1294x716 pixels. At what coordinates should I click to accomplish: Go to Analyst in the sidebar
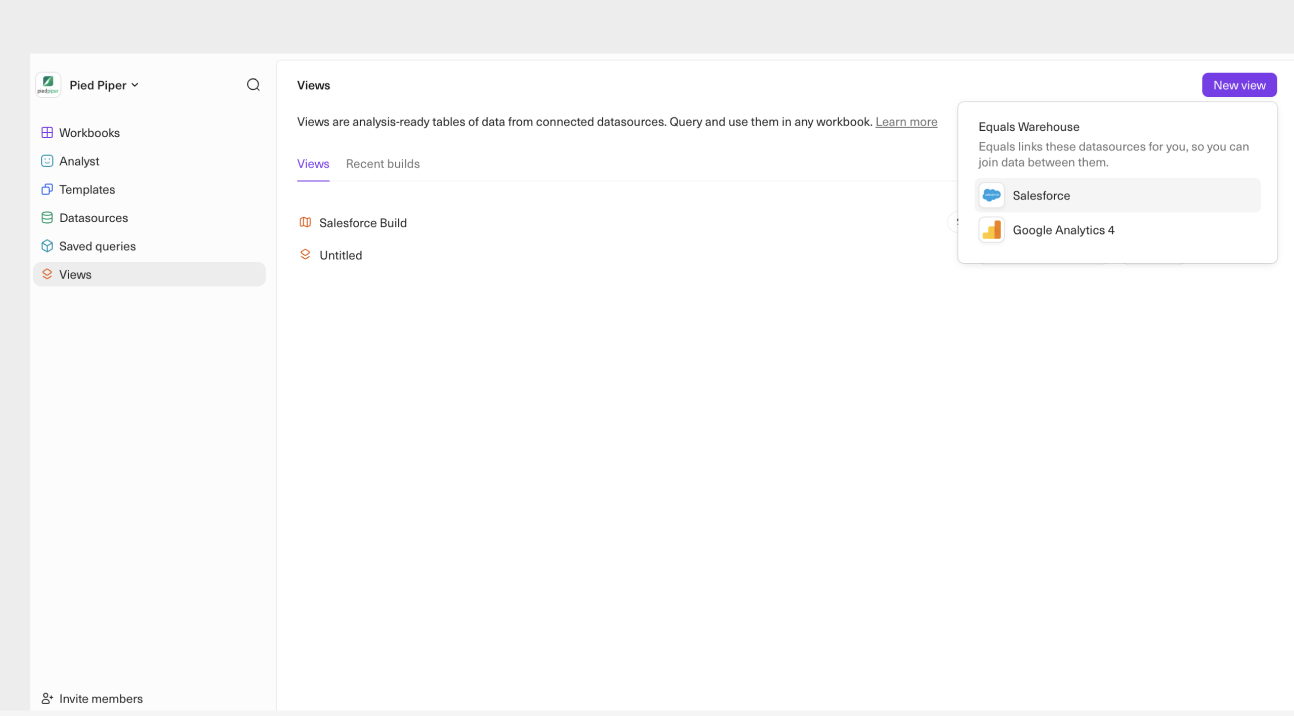click(149, 161)
